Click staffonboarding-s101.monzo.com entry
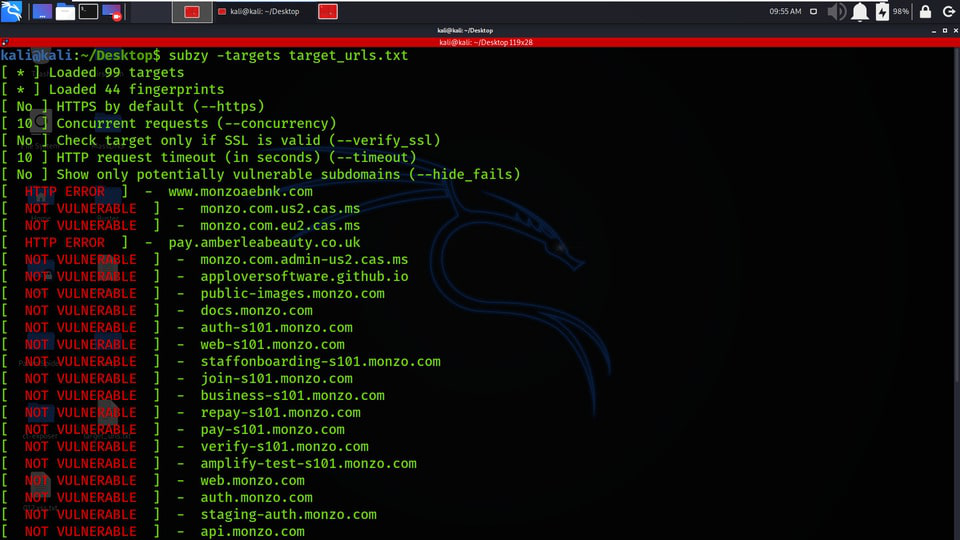The image size is (960, 540). pyautogui.click(x=320, y=362)
